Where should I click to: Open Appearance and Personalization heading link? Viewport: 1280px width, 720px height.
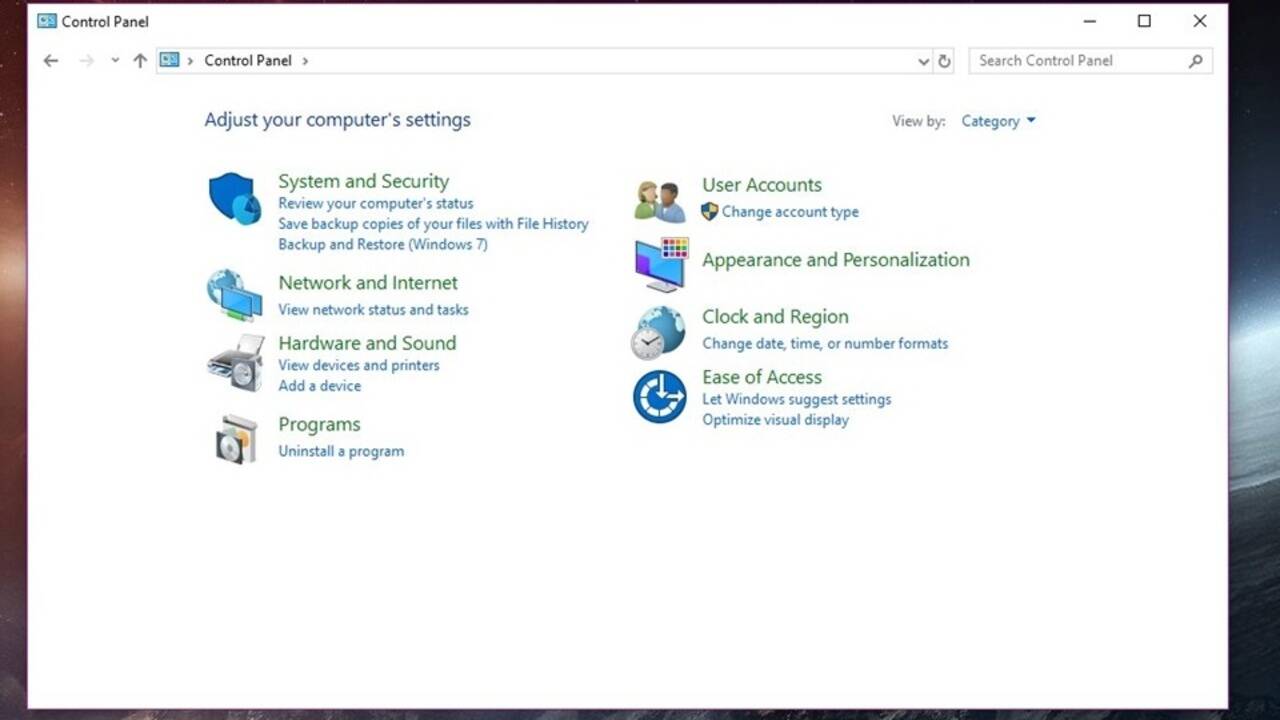coord(836,260)
